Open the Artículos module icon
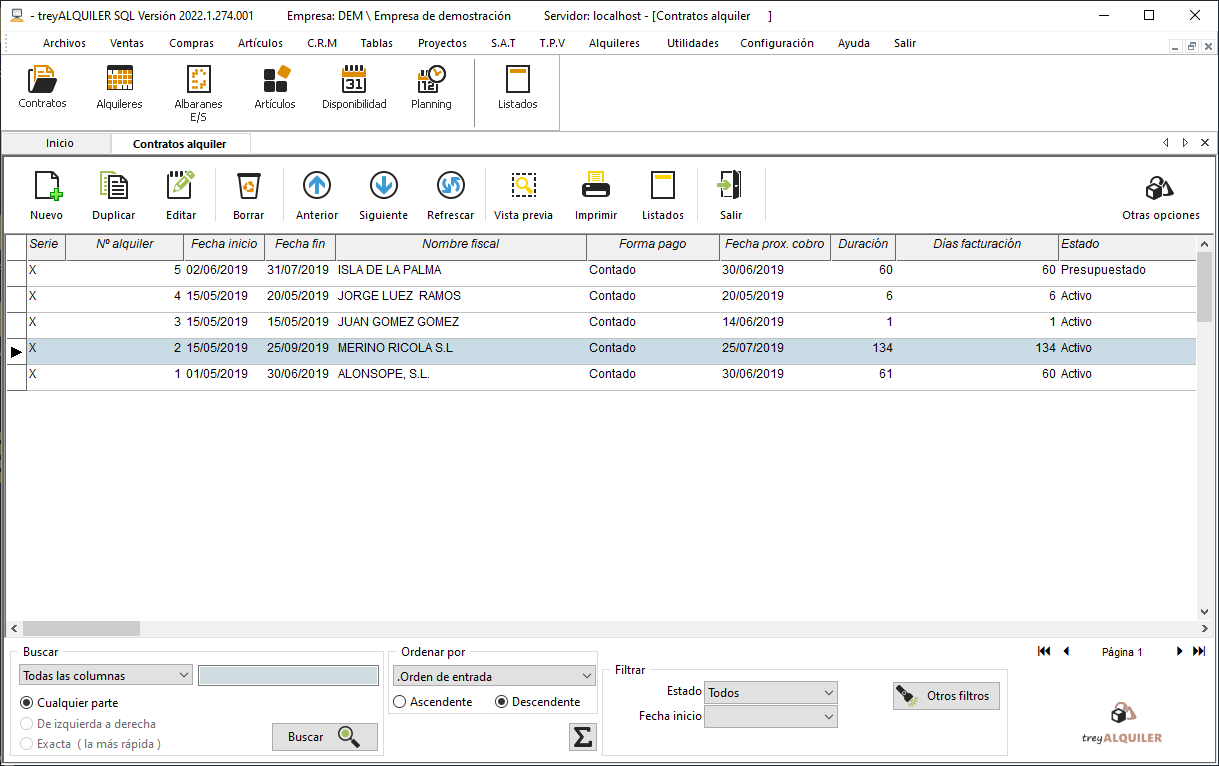1219x766 pixels. (275, 88)
